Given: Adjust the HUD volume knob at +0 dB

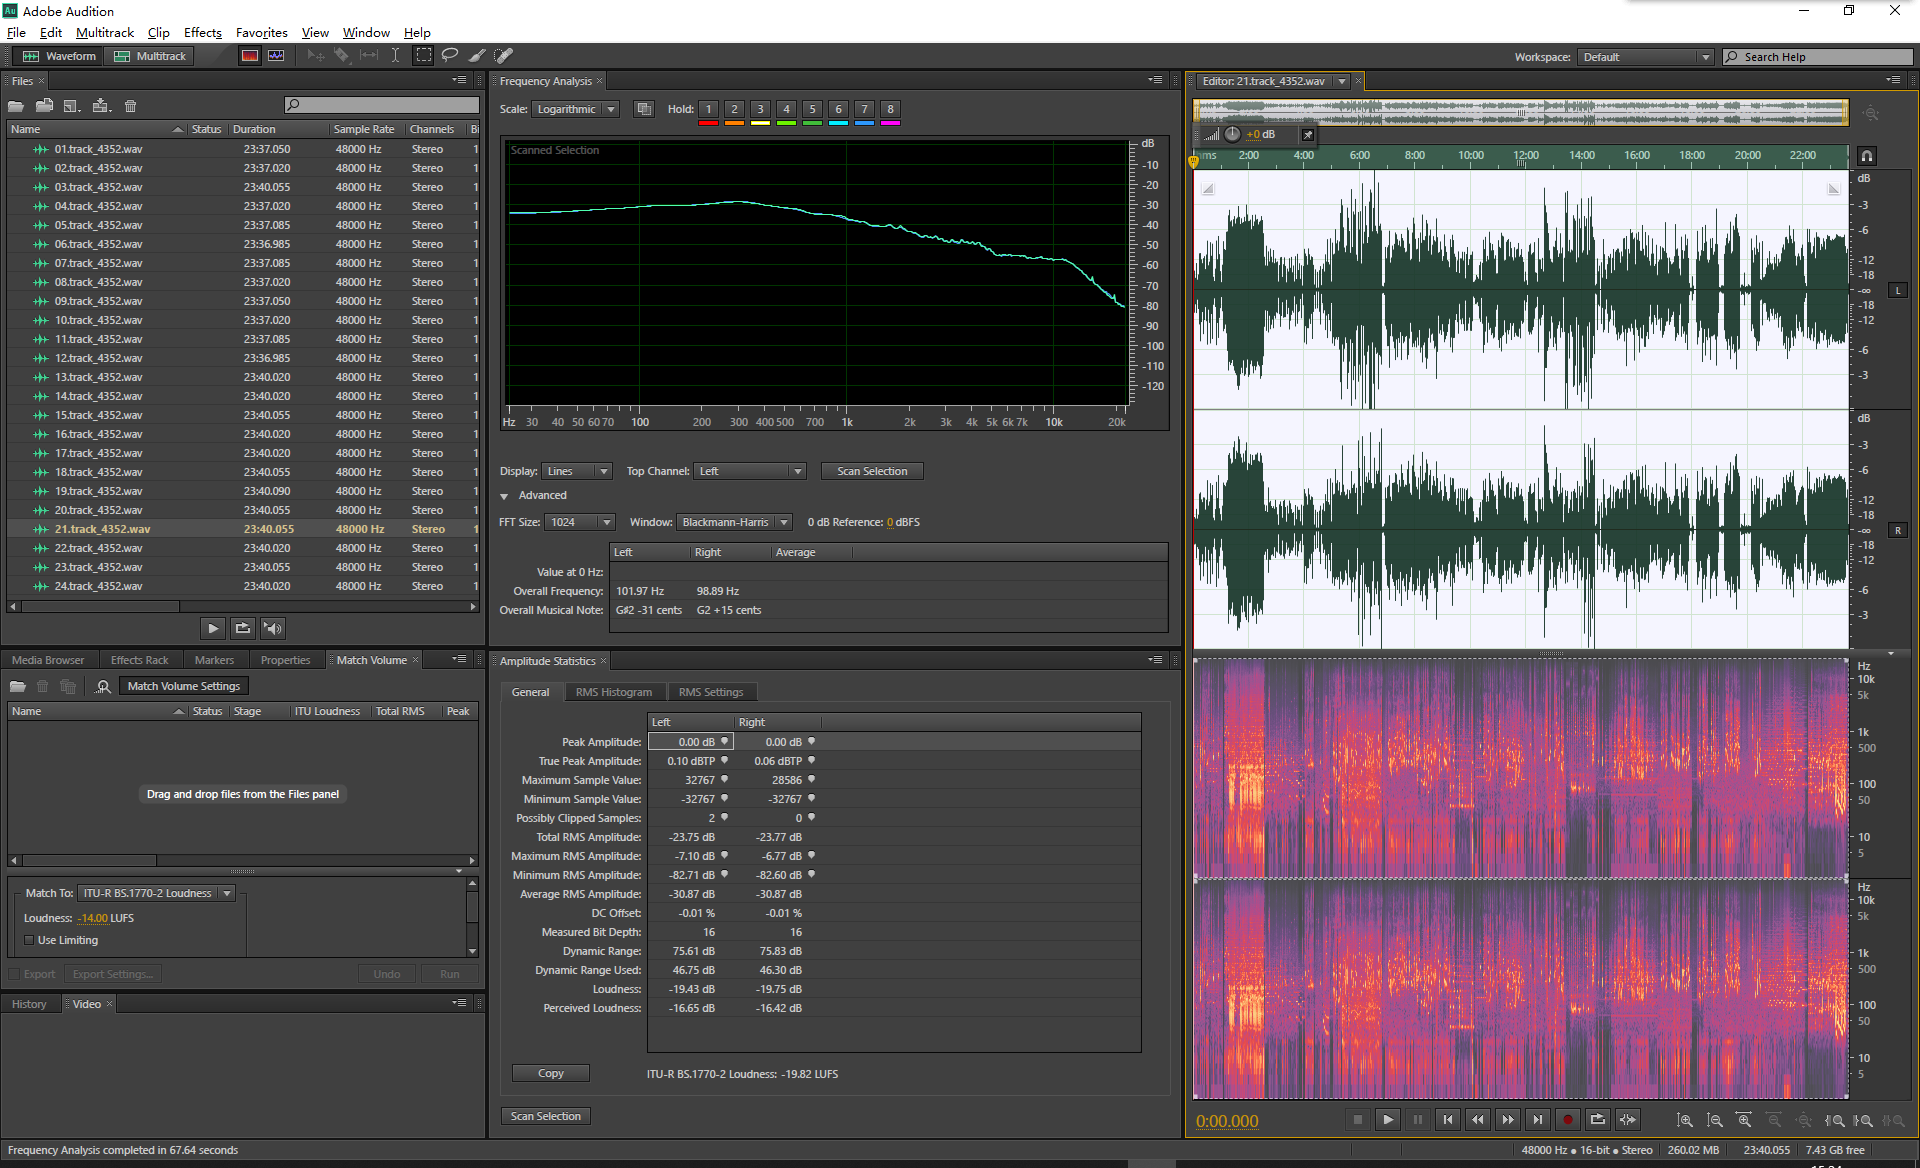Looking at the screenshot, I should point(1232,134).
